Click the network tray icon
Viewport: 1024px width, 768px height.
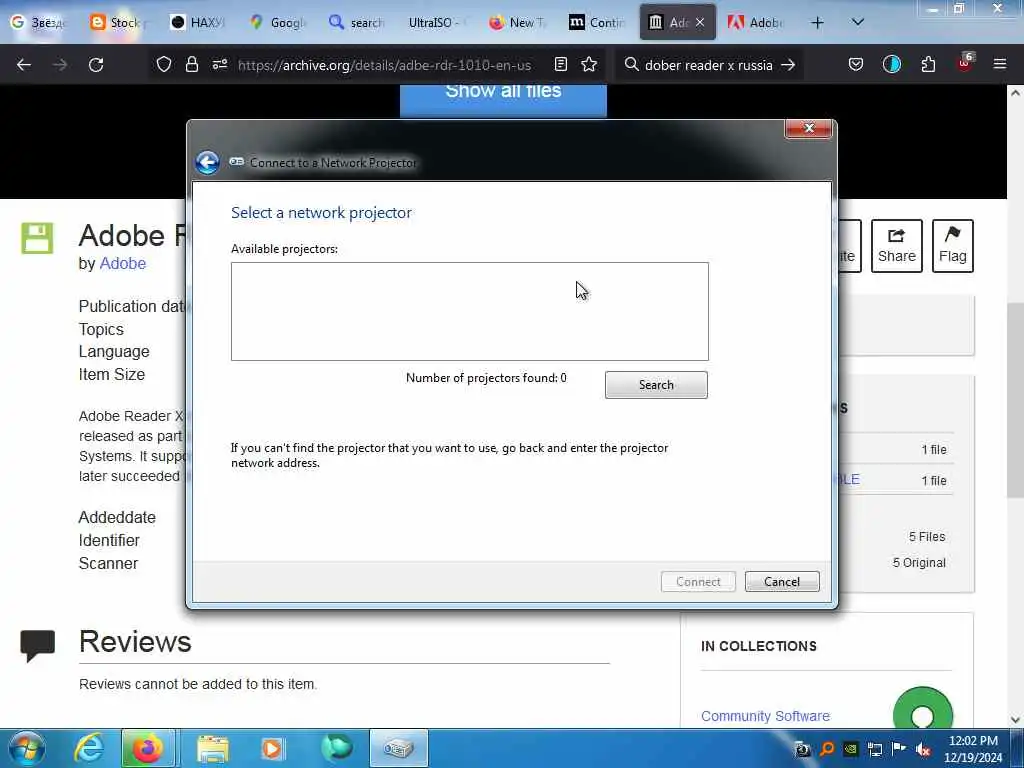[874, 750]
